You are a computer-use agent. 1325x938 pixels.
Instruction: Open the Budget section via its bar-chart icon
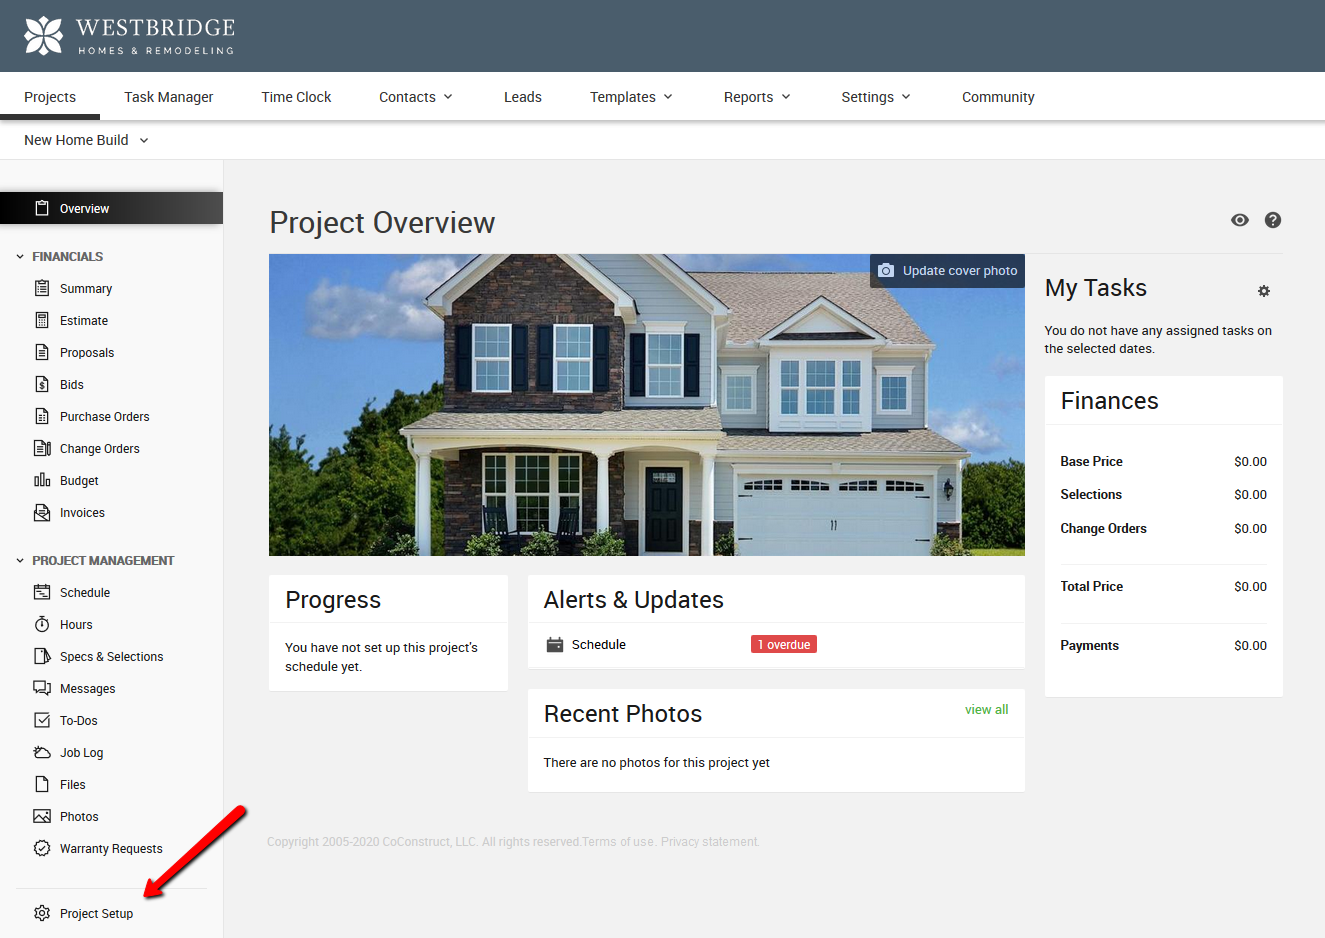click(x=40, y=480)
